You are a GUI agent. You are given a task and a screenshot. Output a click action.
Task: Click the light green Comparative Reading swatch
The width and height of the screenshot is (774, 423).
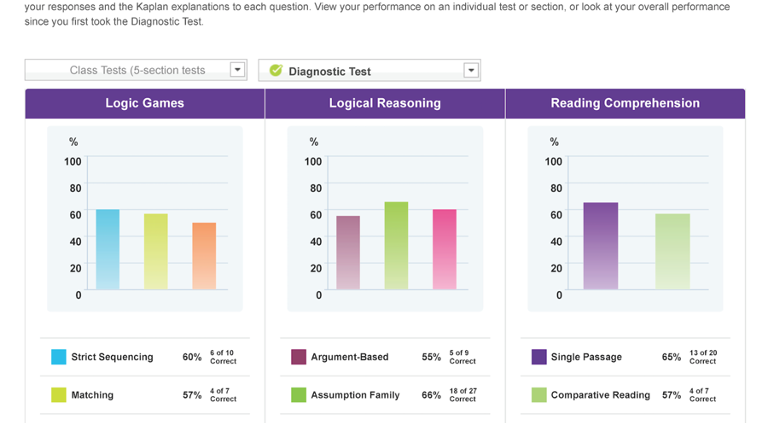pos(539,395)
